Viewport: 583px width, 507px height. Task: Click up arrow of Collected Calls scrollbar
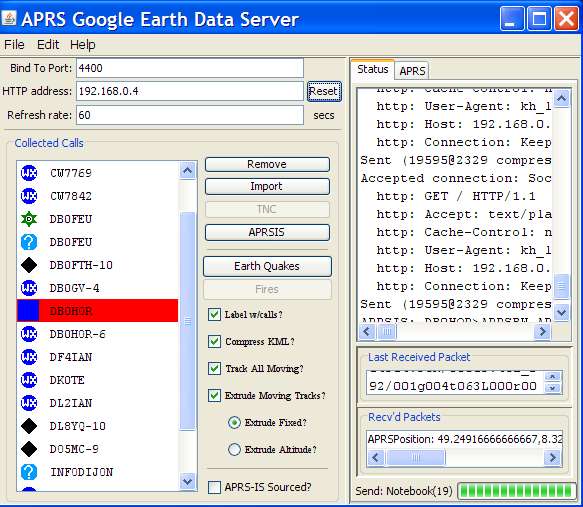coord(187,171)
